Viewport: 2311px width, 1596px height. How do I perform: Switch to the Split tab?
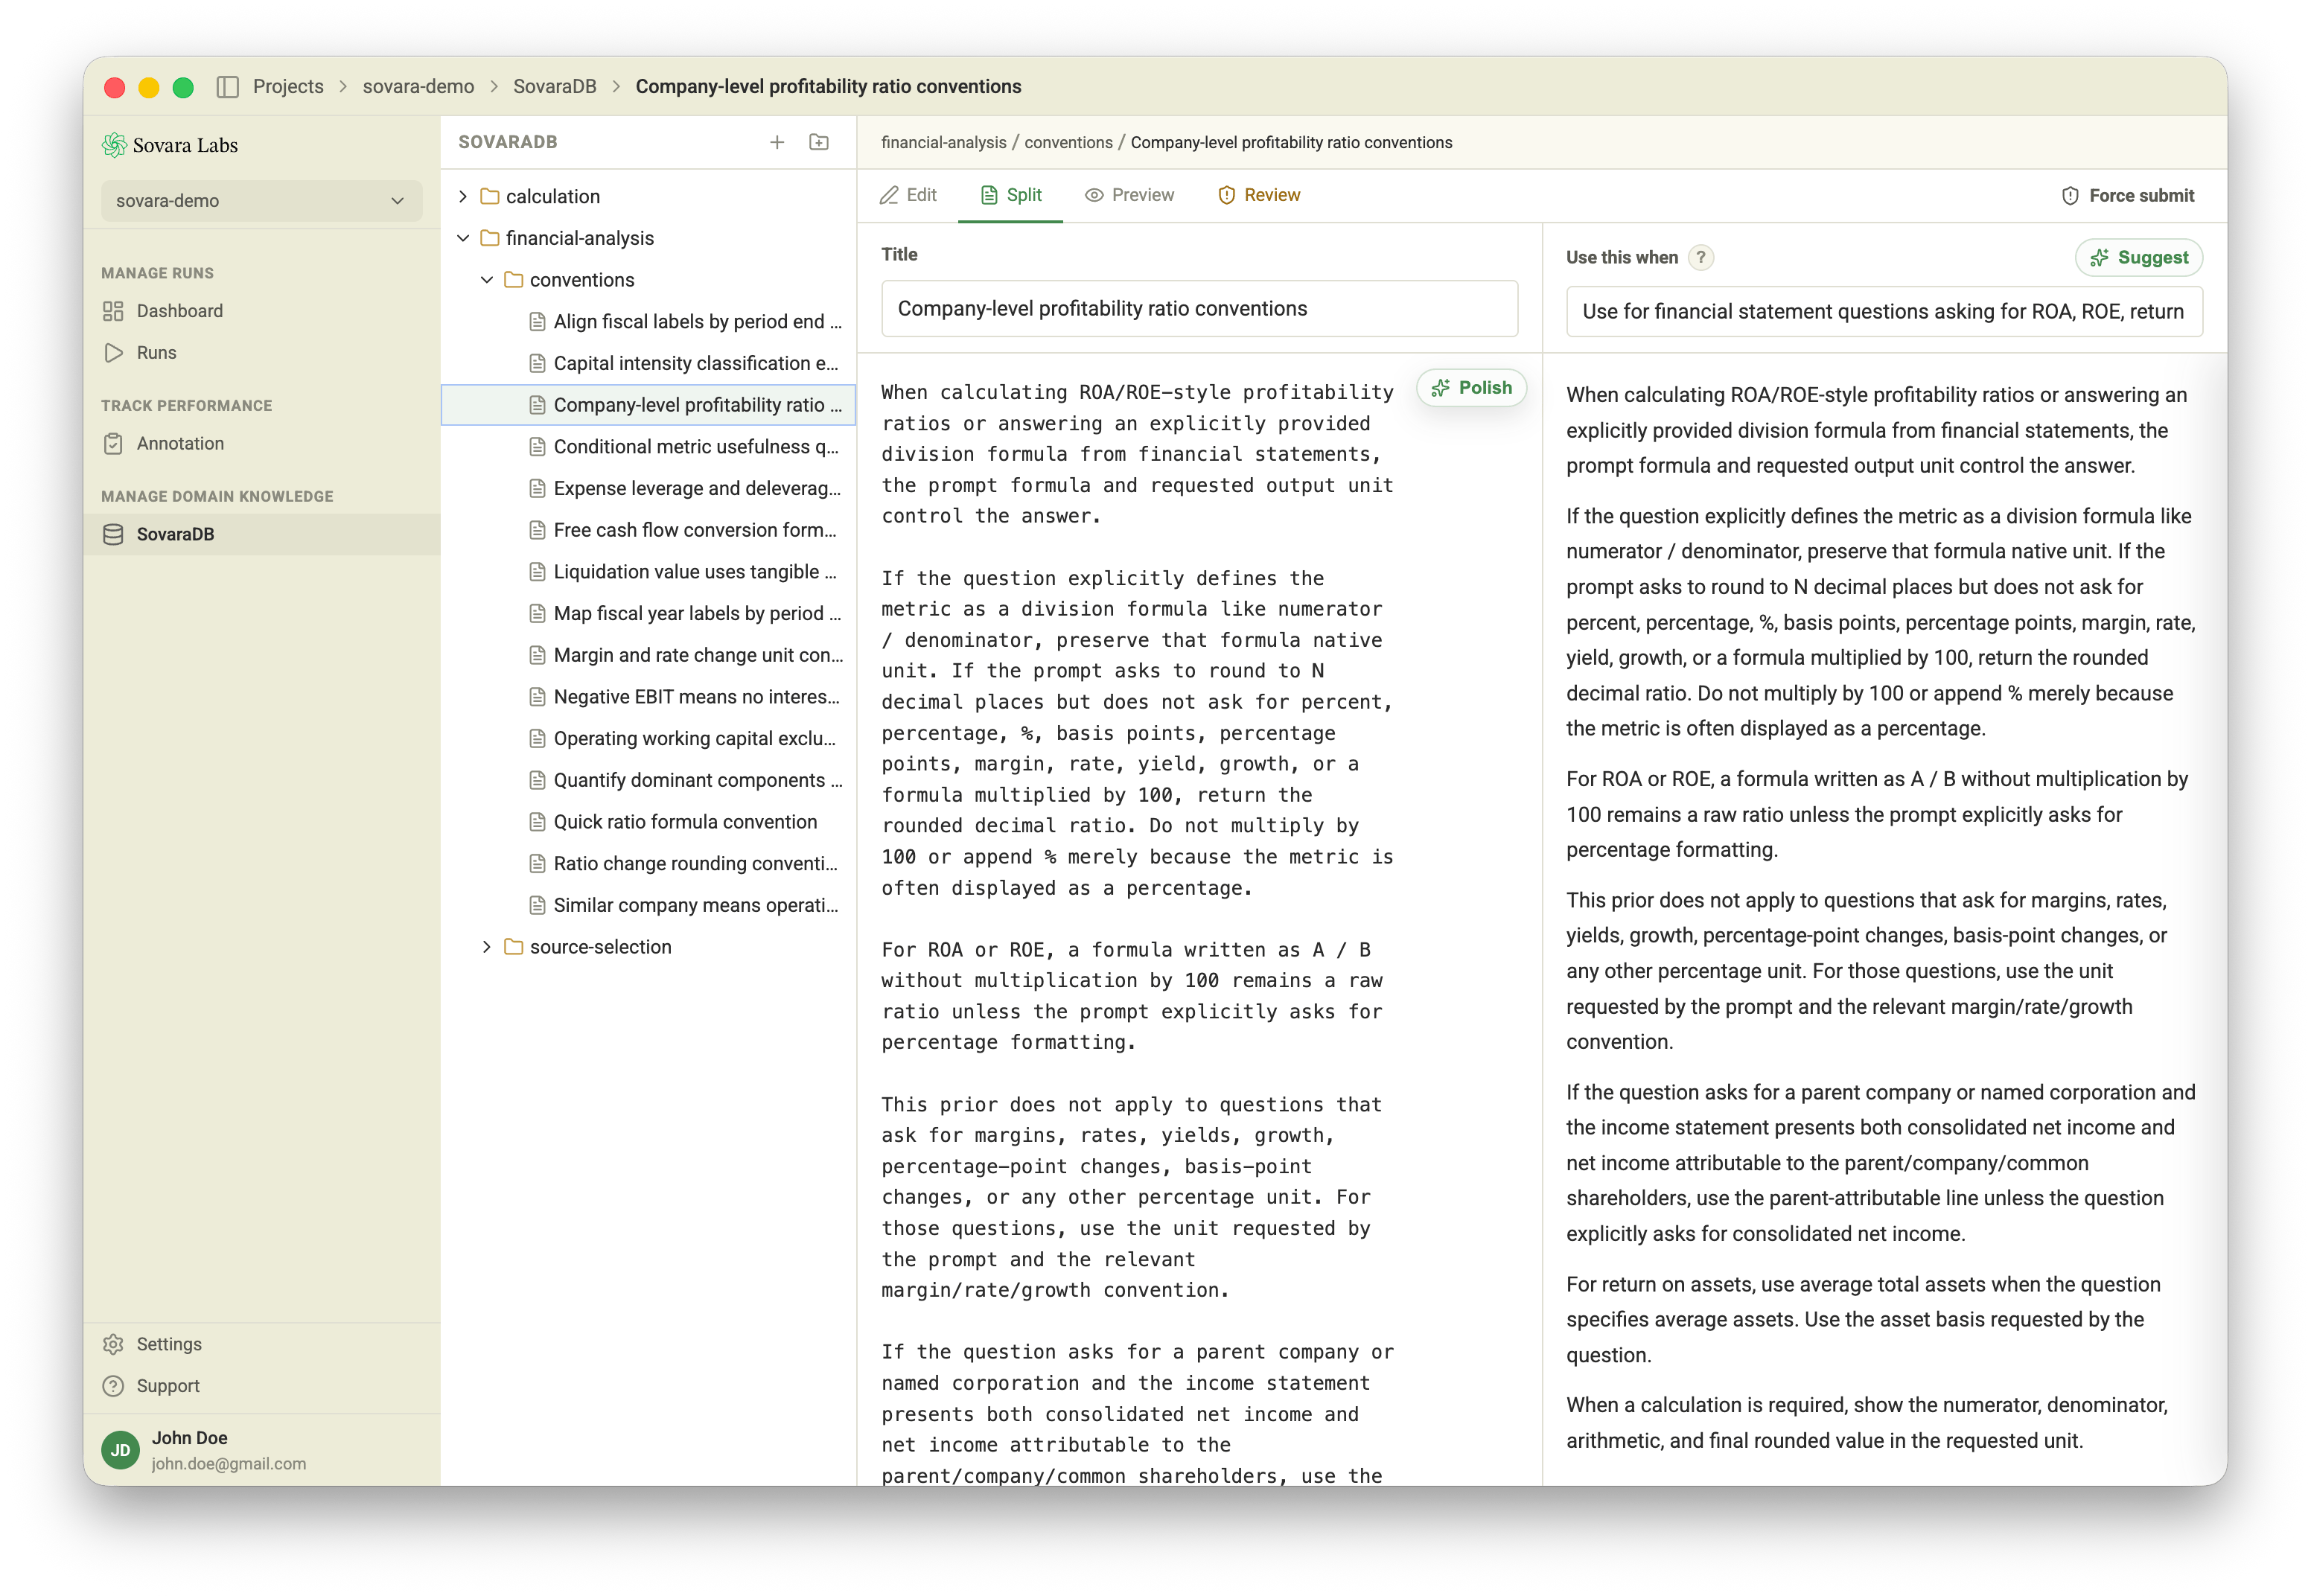[1011, 195]
